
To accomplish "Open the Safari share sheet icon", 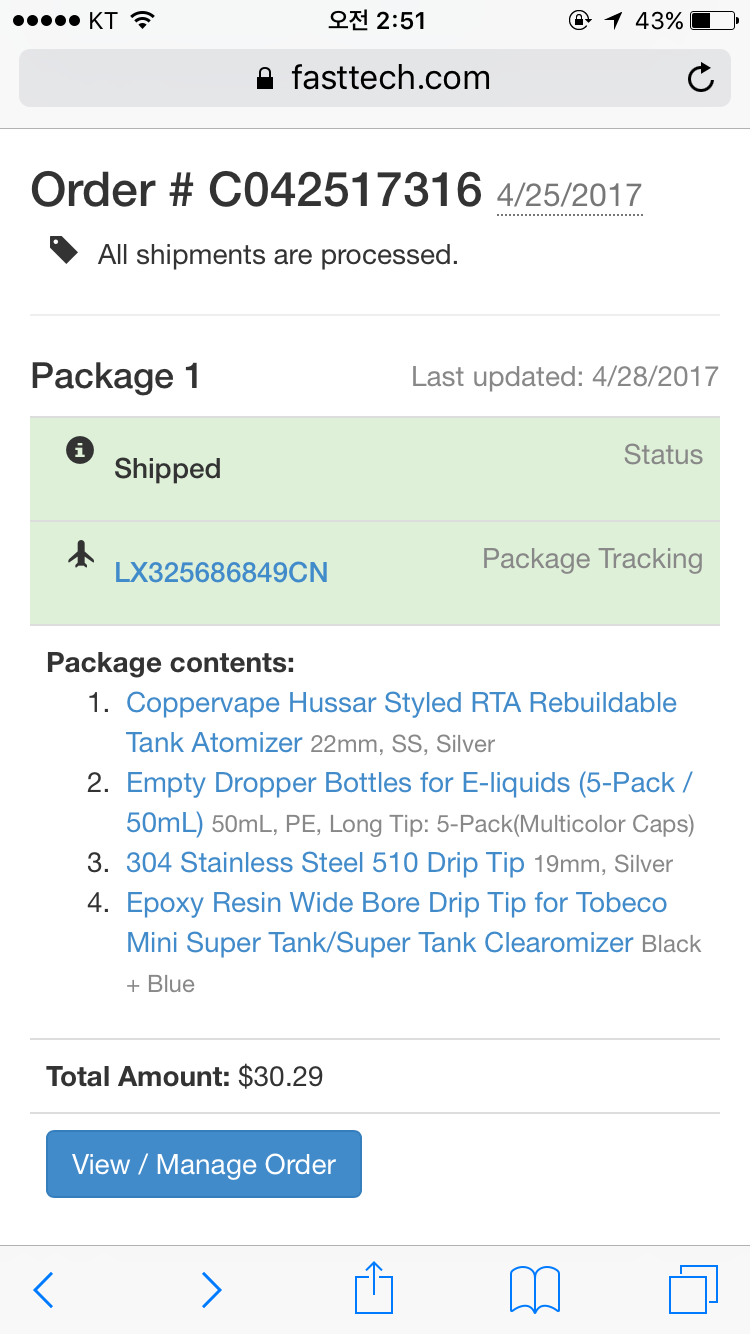I will (374, 1288).
